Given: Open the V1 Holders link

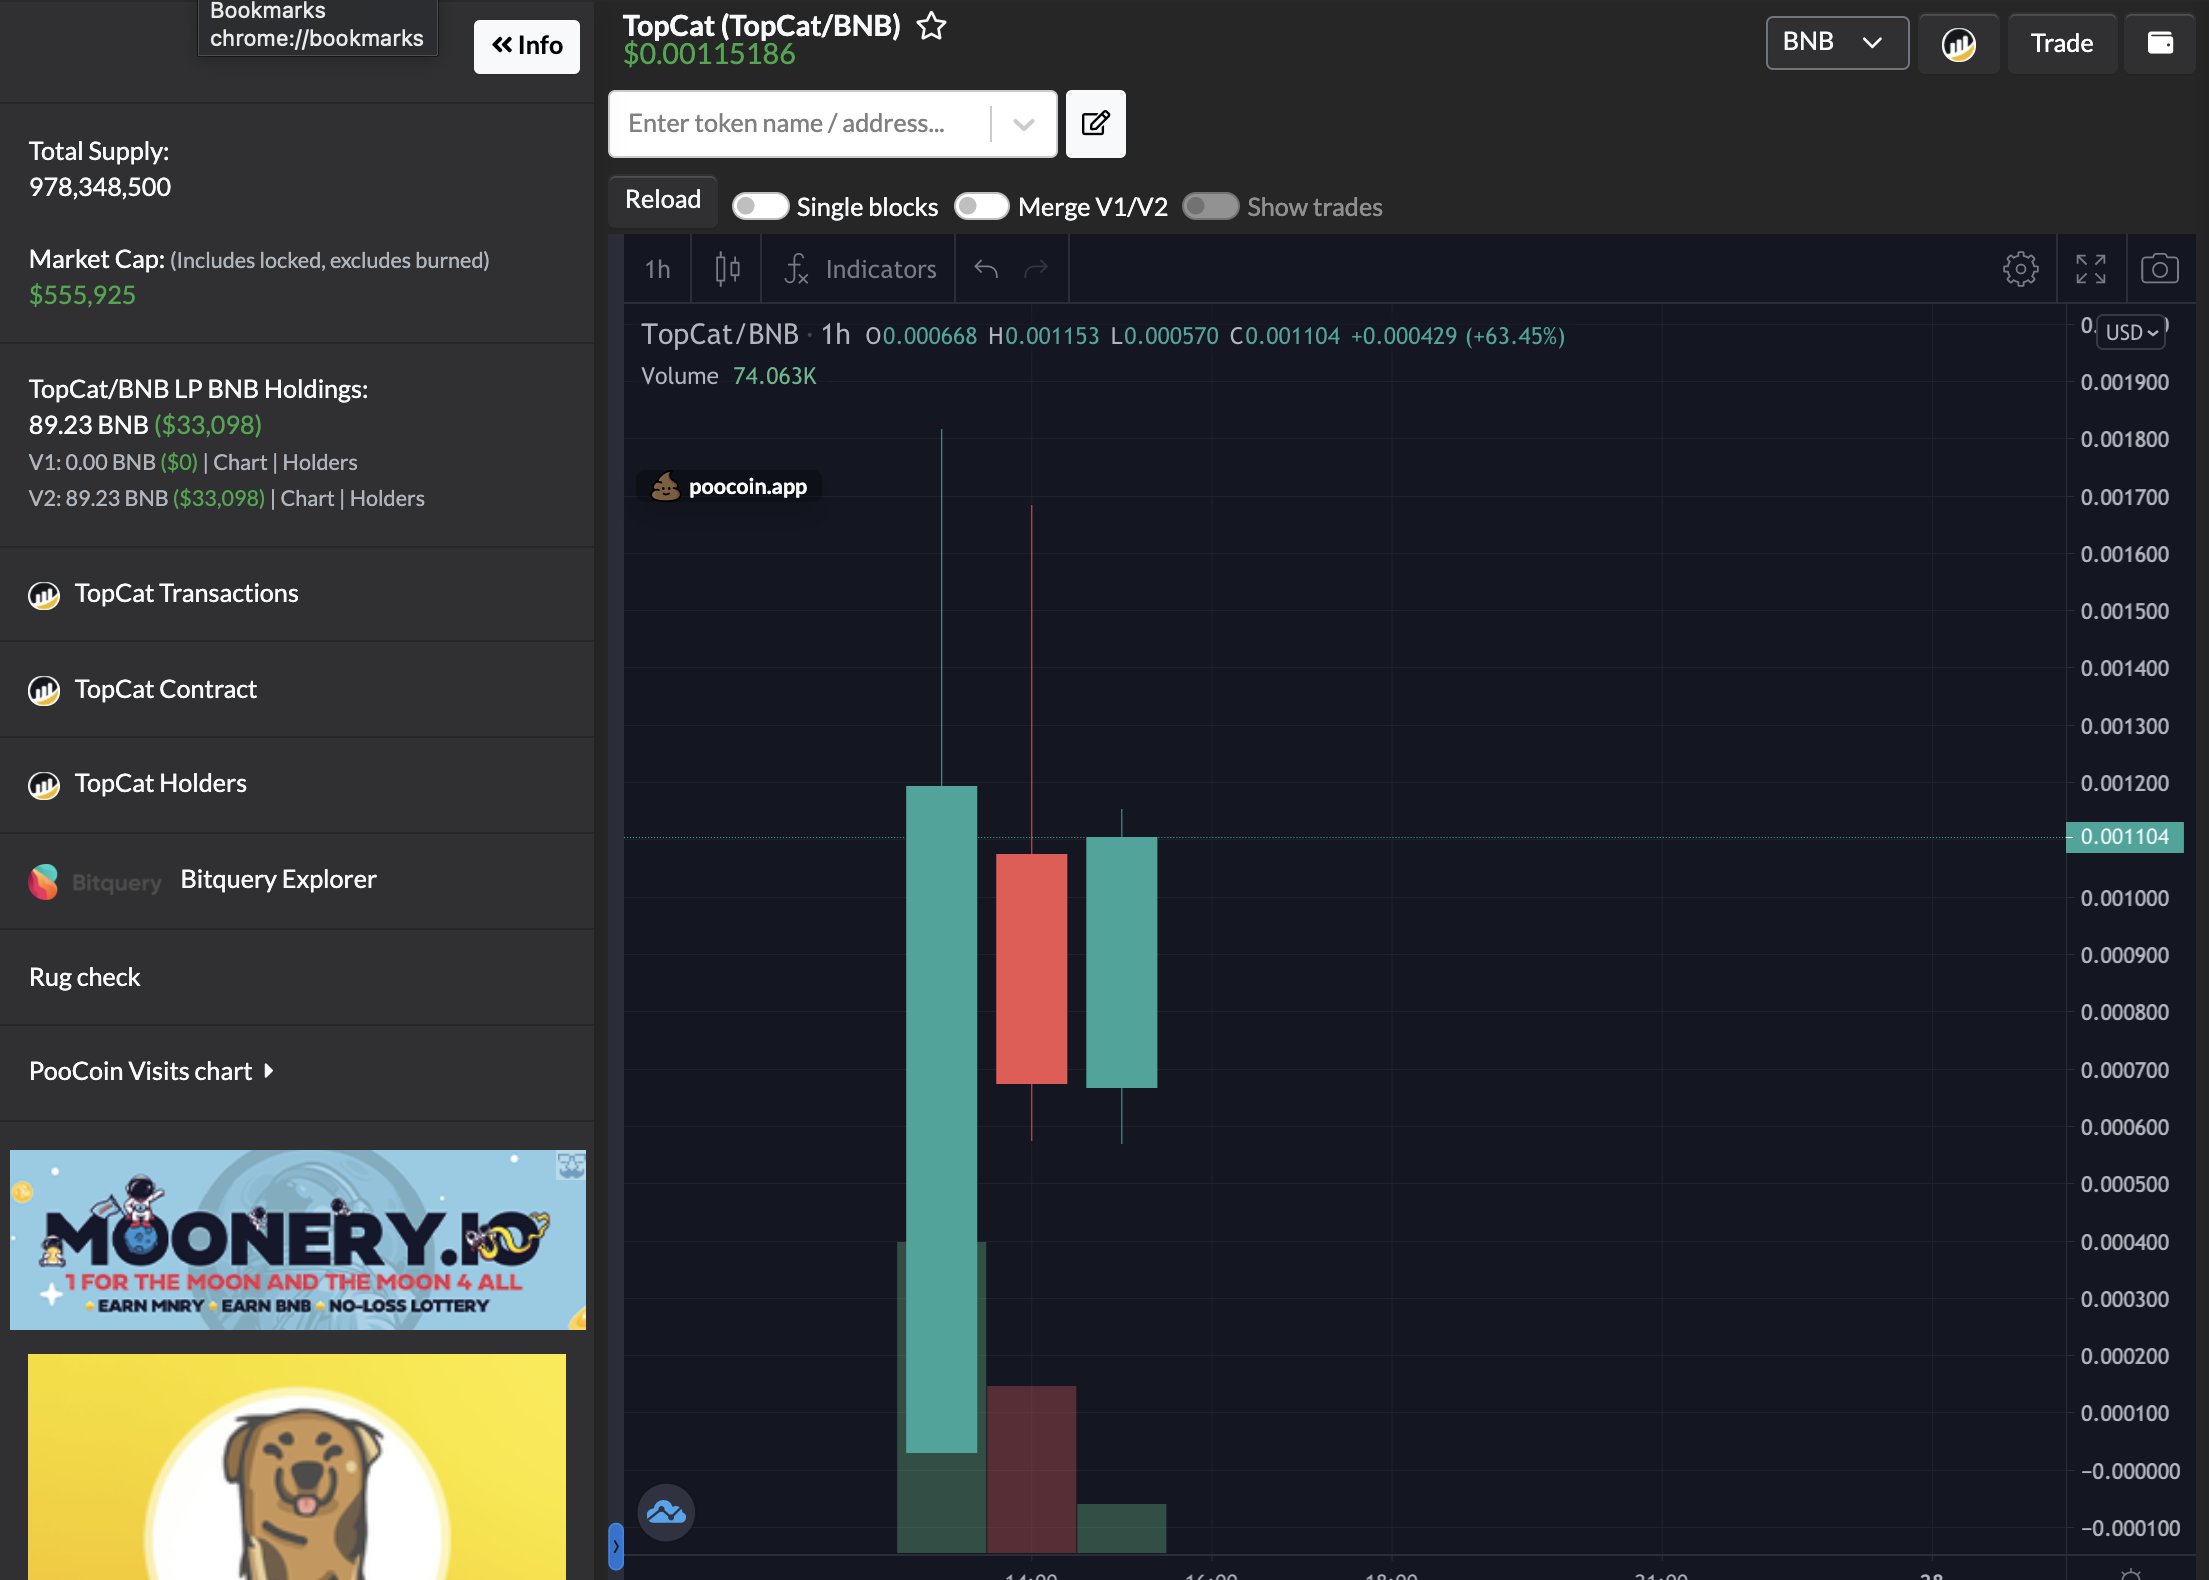Looking at the screenshot, I should tap(320, 462).
